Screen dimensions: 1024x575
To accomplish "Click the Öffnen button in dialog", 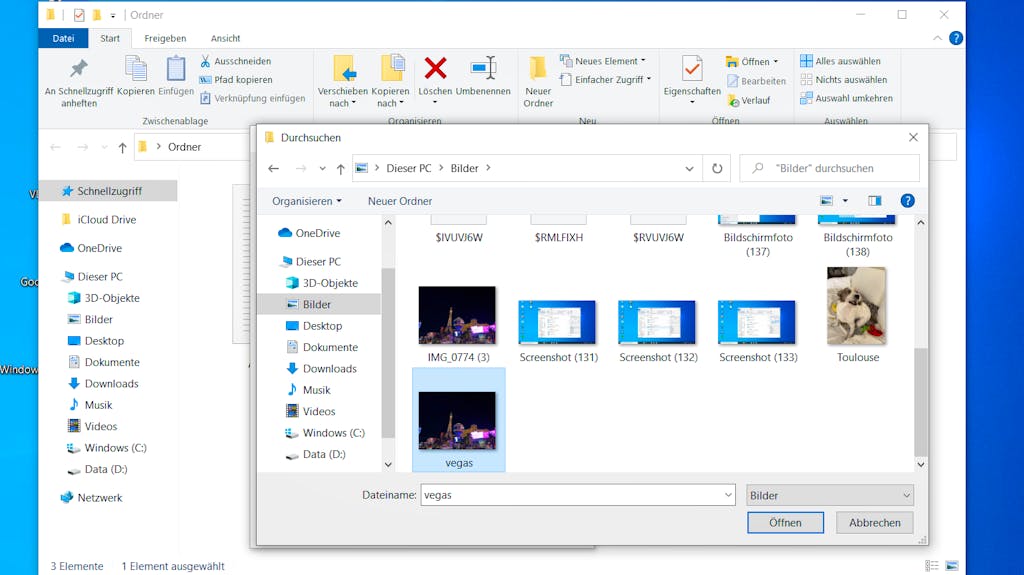I will point(785,523).
